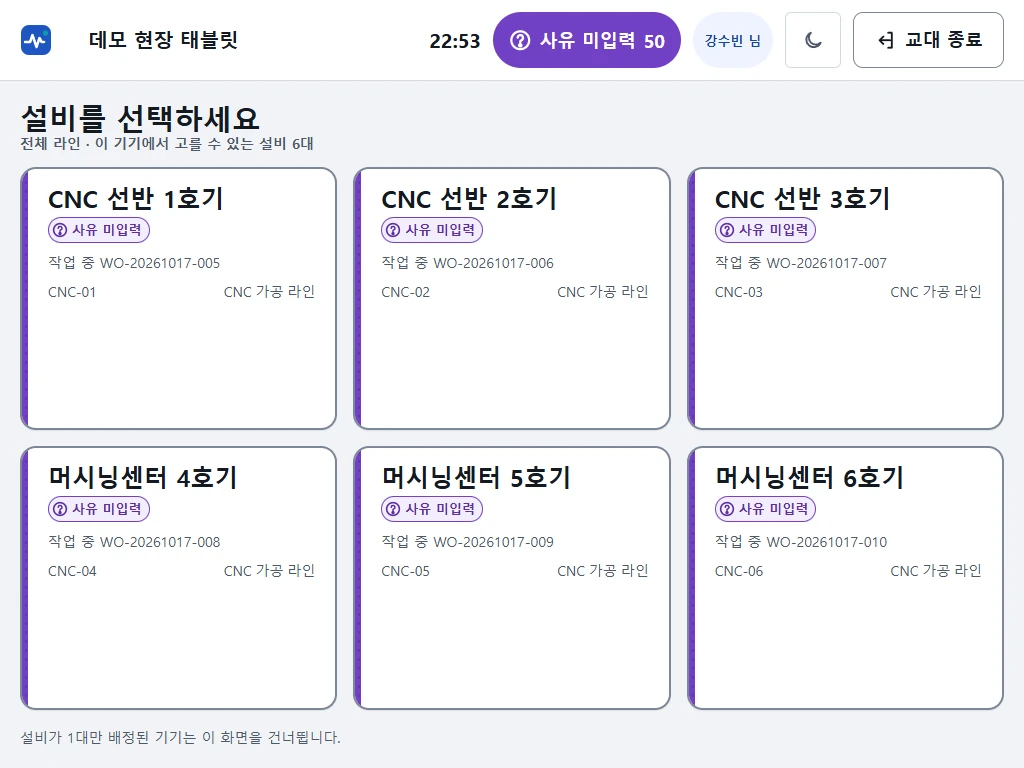Select the 머시닝센터 4호기 card
Image resolution: width=1024 pixels, height=768 pixels.
point(178,578)
